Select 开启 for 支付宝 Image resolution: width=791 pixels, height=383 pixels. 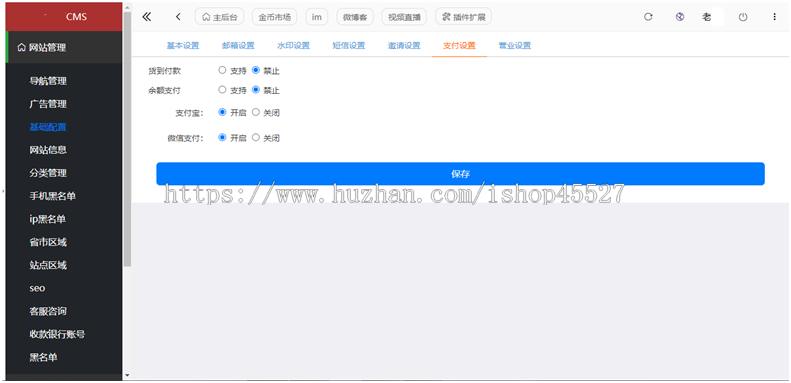pyautogui.click(x=222, y=113)
